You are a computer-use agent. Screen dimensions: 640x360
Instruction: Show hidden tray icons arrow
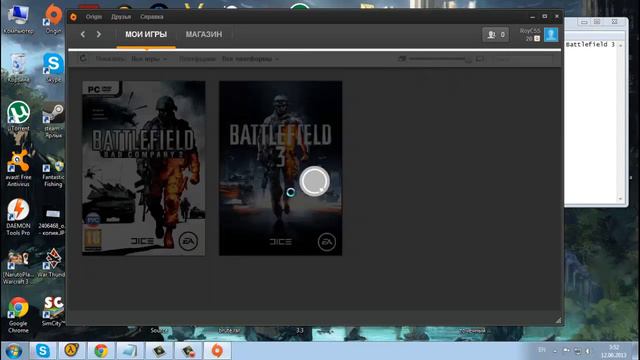555,351
